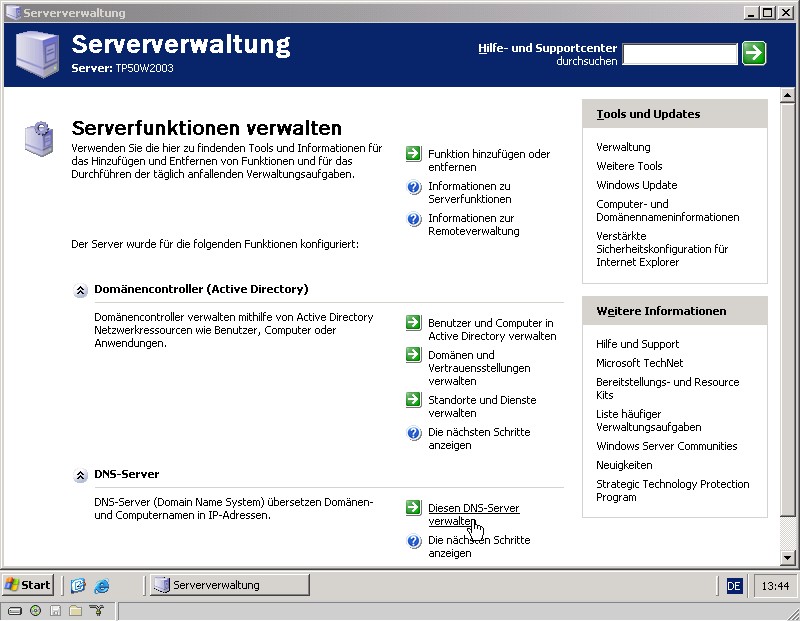The image size is (800, 621).
Task: Open the Microsoft TechNet link
Action: coord(639,363)
